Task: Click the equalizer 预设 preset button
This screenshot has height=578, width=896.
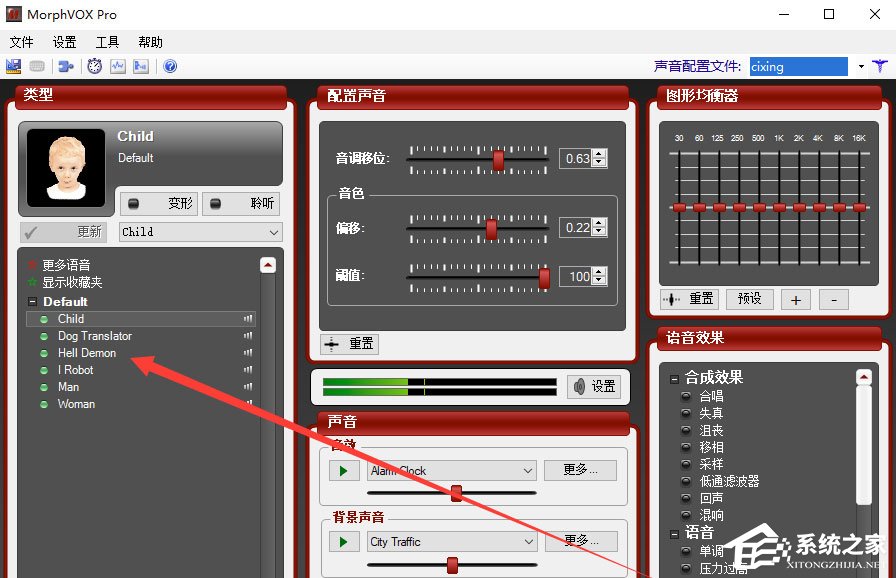Action: 749,299
